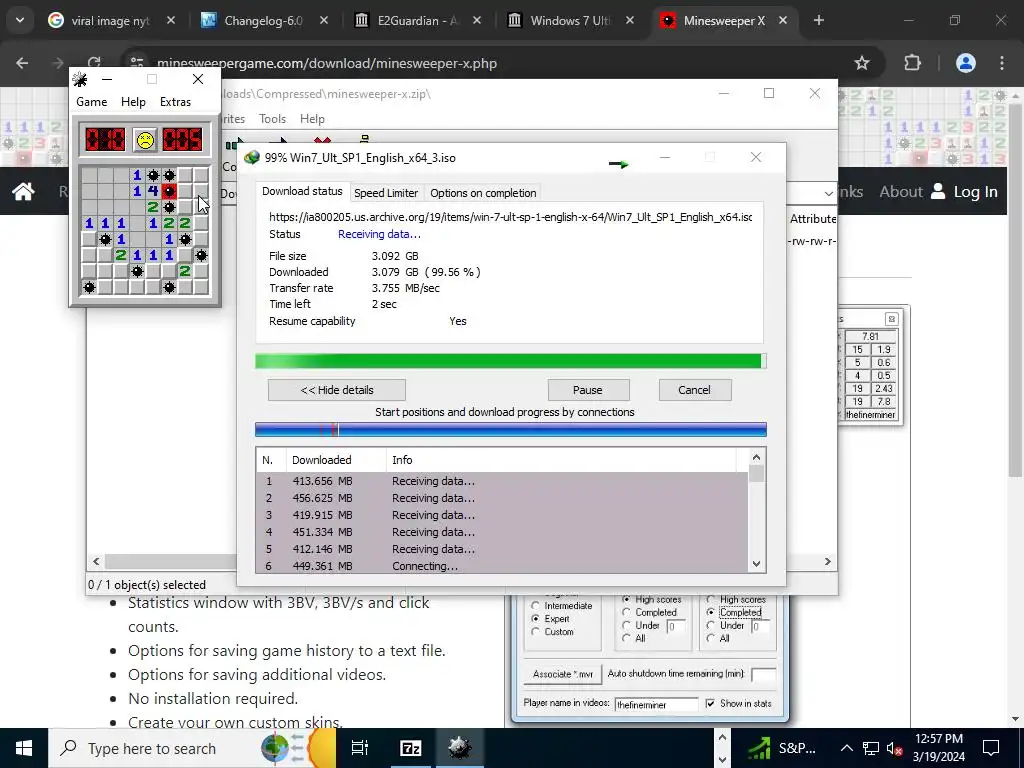Open a new browser tab

pyautogui.click(x=819, y=20)
